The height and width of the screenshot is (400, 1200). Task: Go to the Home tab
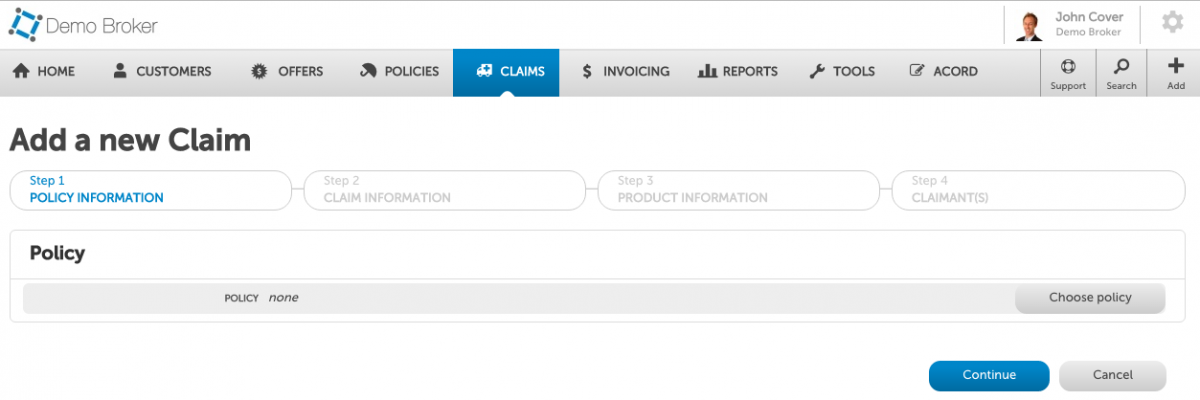coord(43,72)
